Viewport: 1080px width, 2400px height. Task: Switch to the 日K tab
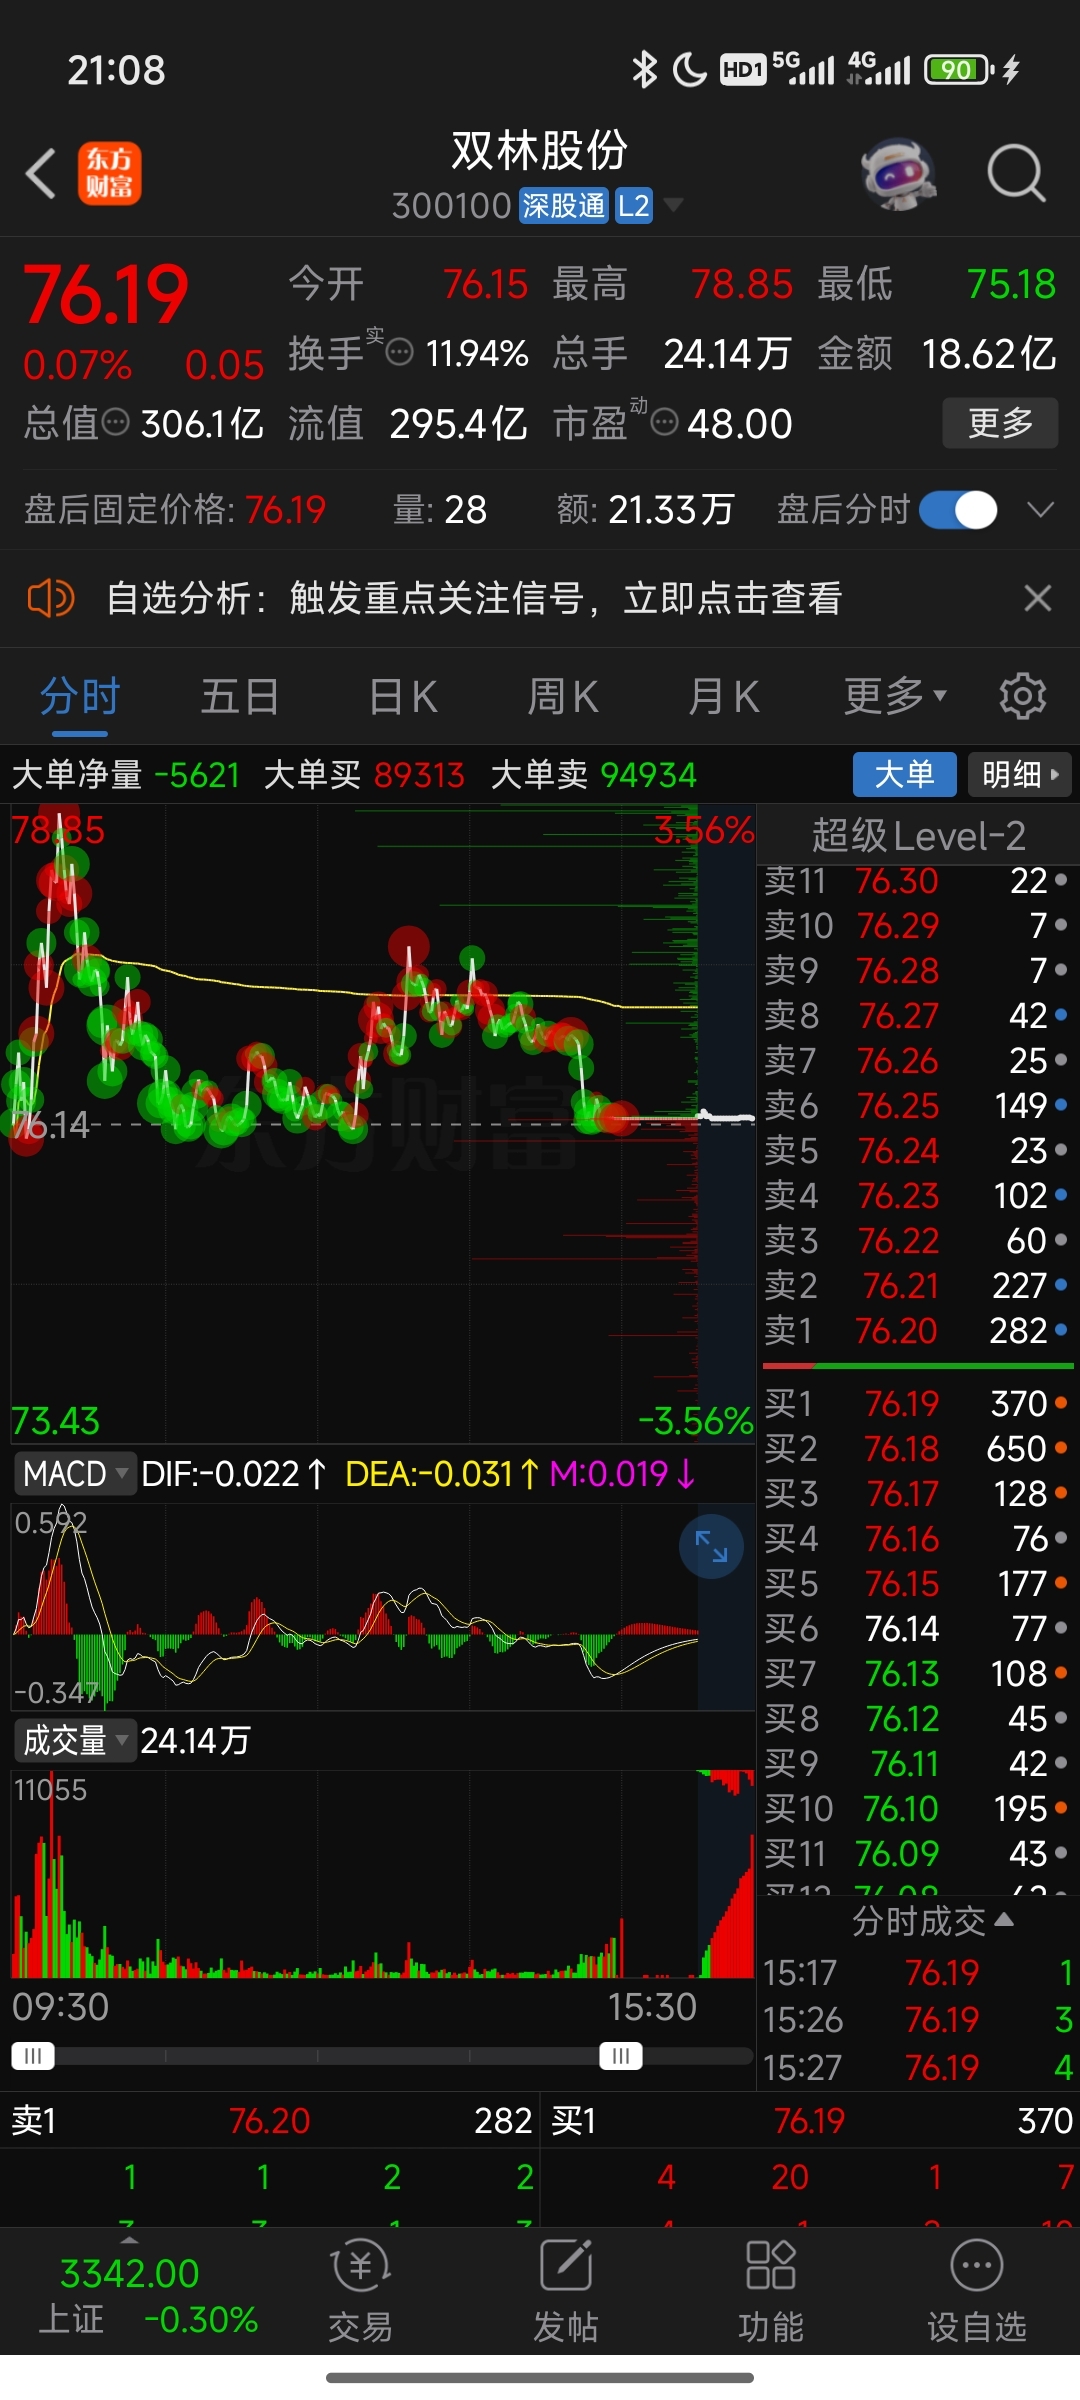tap(403, 696)
